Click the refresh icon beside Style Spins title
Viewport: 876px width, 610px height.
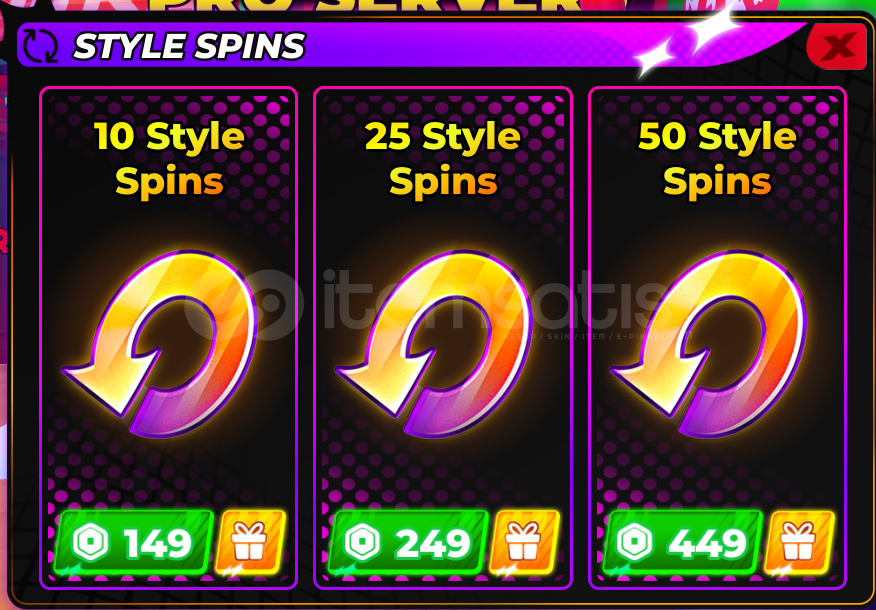tap(40, 46)
